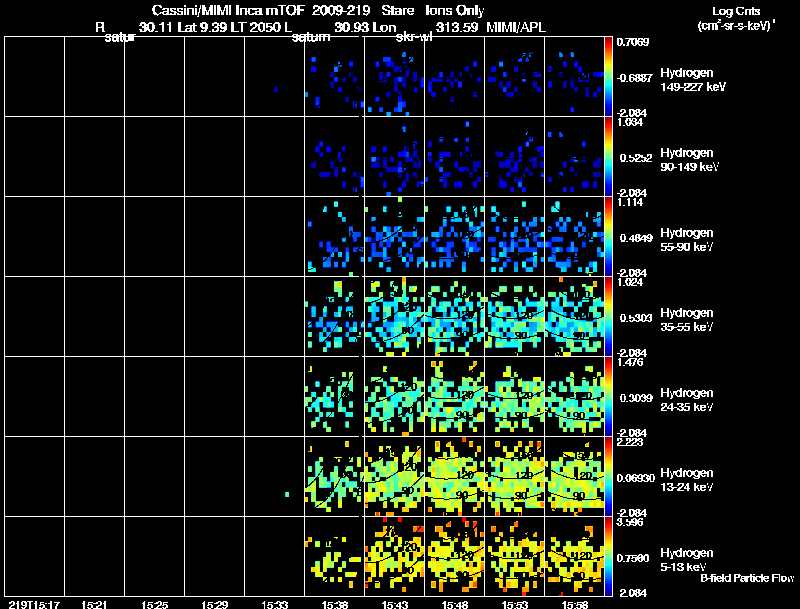Click the colorbar value "3.596"

pyautogui.click(x=630, y=522)
